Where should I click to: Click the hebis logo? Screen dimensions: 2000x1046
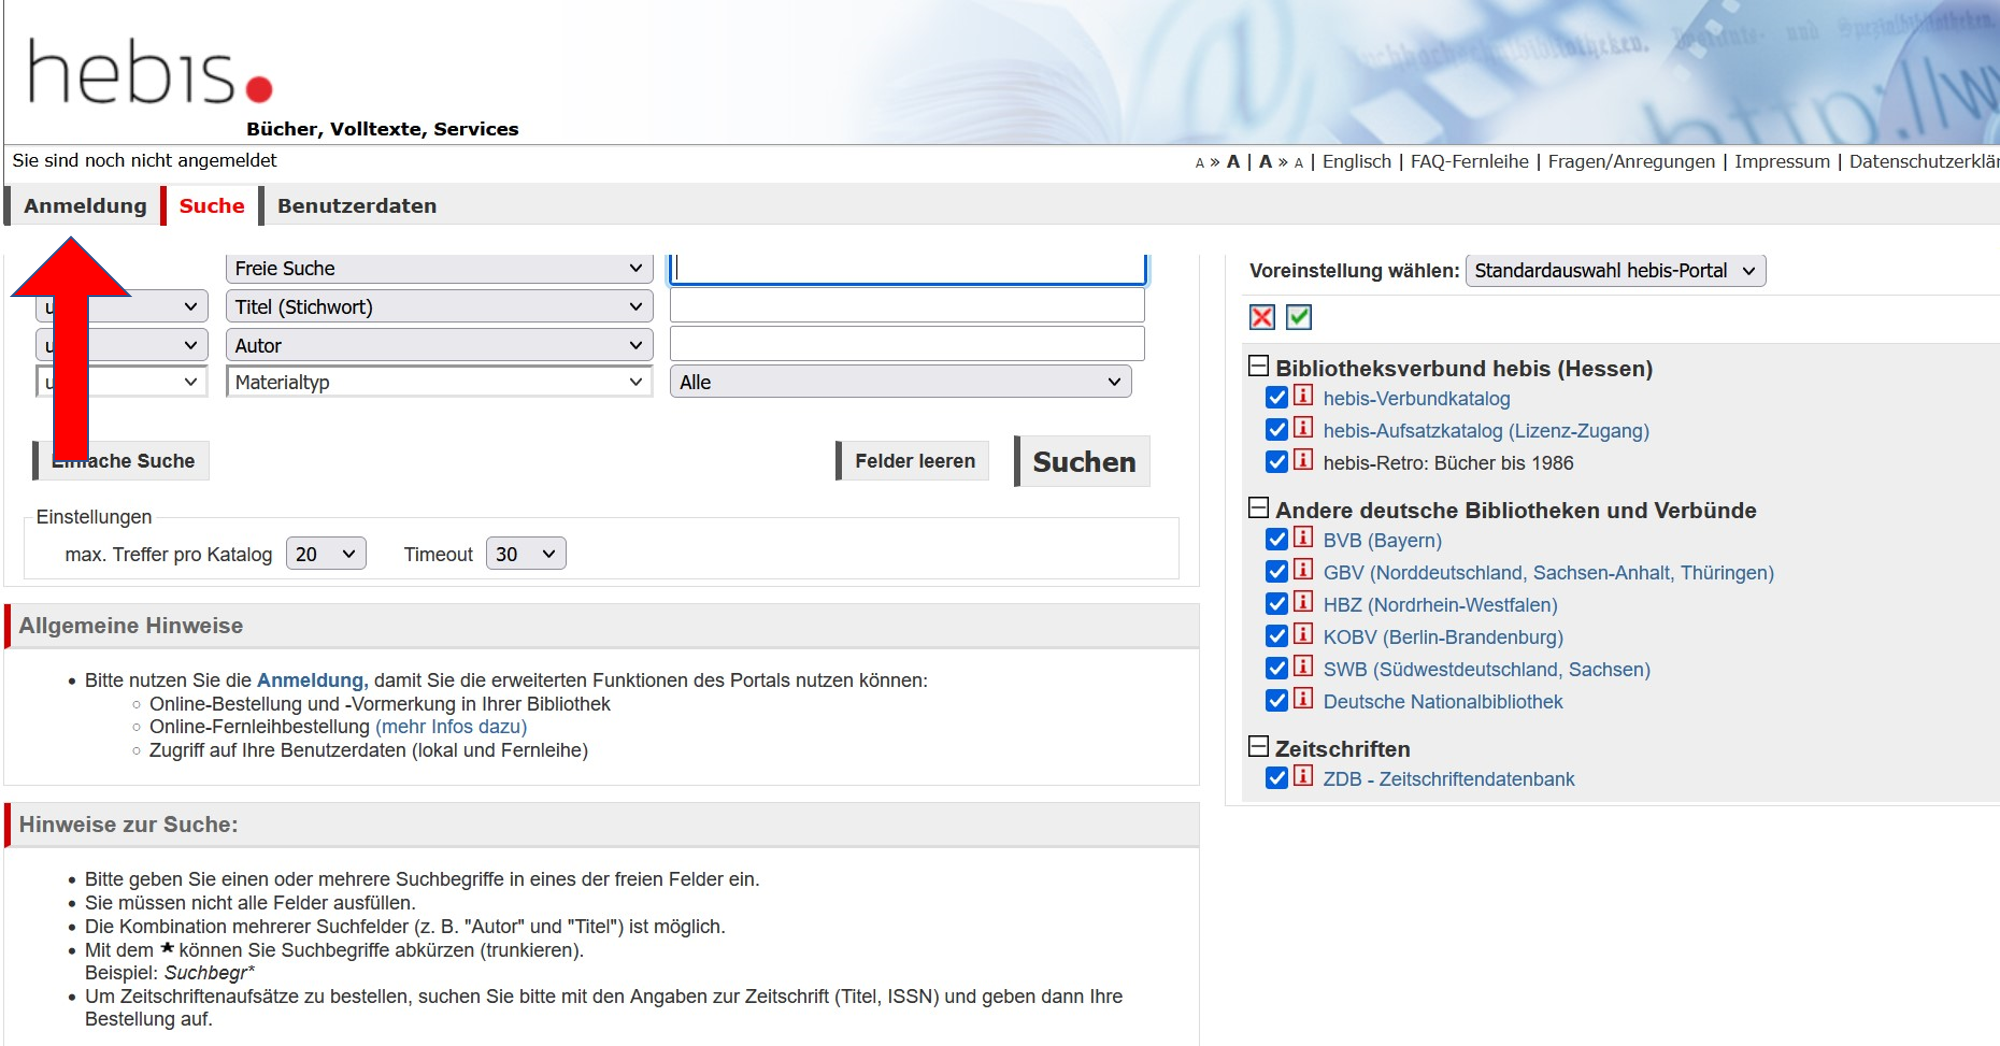(150, 72)
